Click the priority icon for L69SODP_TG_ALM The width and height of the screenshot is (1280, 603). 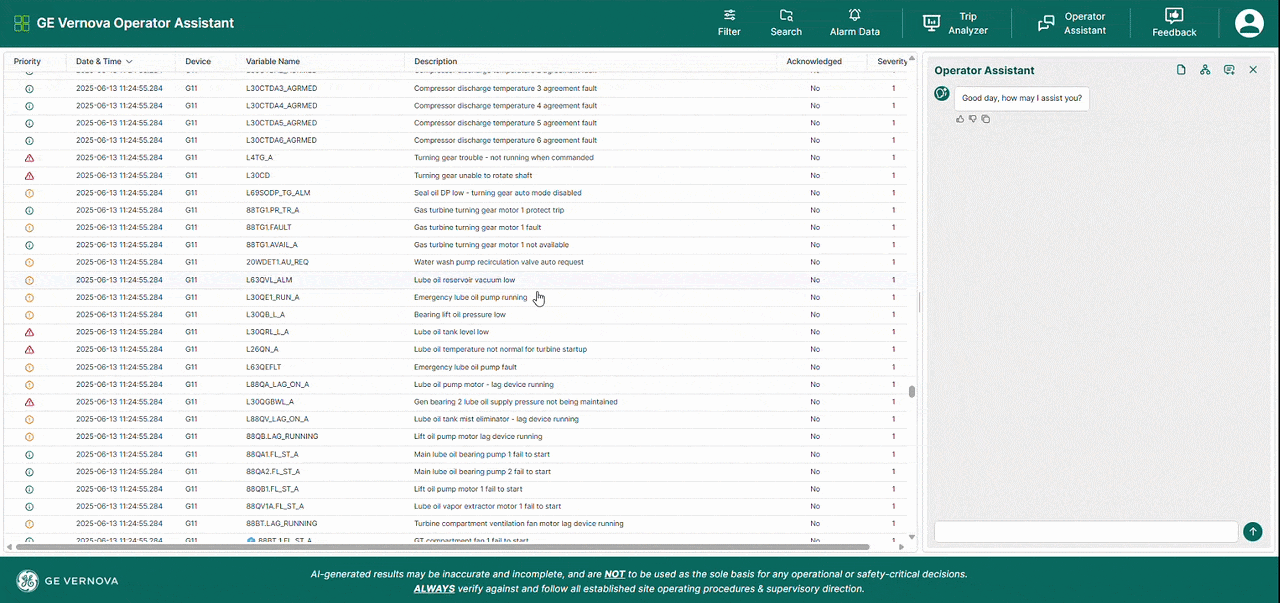click(29, 193)
